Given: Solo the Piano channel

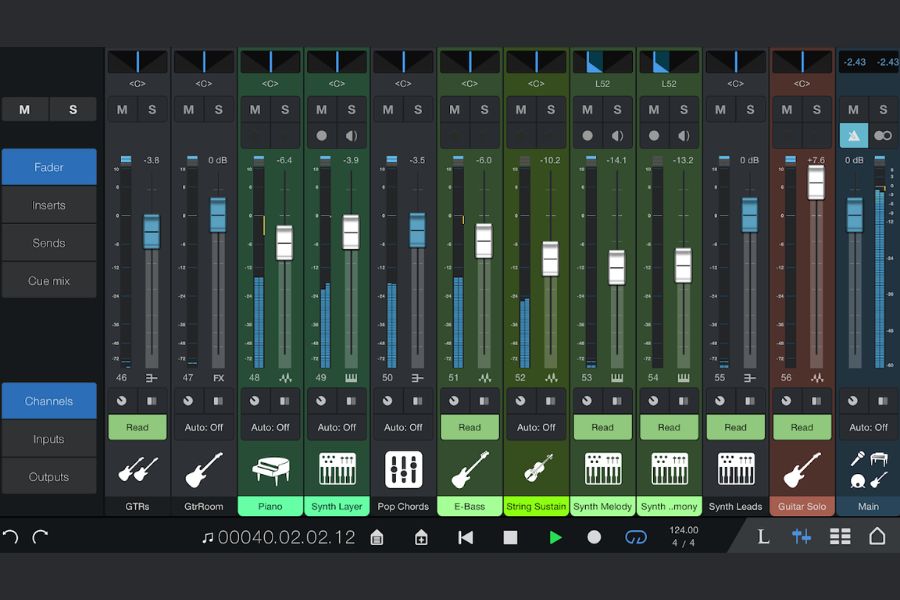Looking at the screenshot, I should coord(285,110).
